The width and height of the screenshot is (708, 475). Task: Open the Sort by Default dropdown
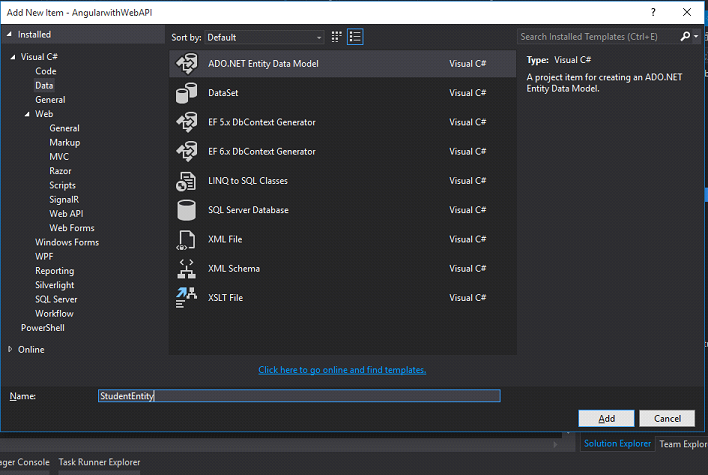(x=264, y=37)
